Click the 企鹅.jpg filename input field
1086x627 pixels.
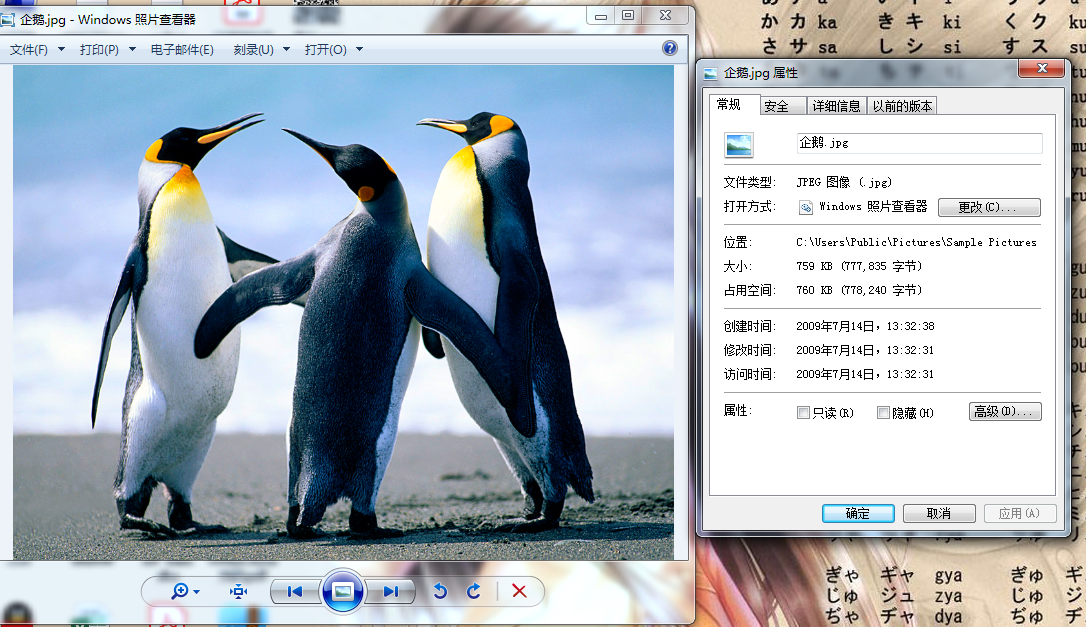click(919, 143)
